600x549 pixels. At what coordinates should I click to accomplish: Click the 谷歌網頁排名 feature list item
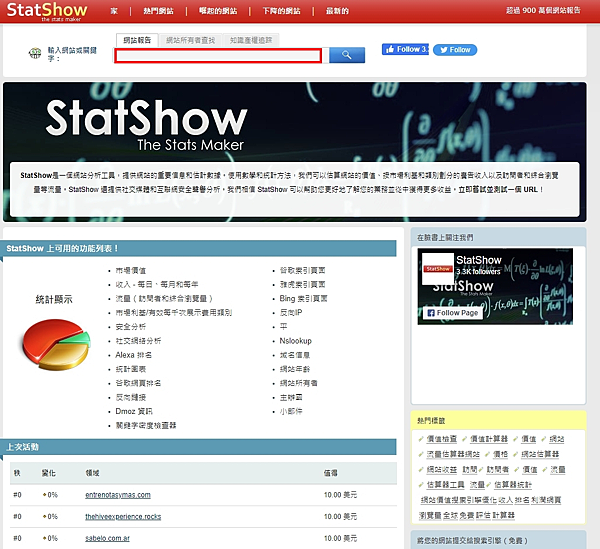click(x=138, y=383)
